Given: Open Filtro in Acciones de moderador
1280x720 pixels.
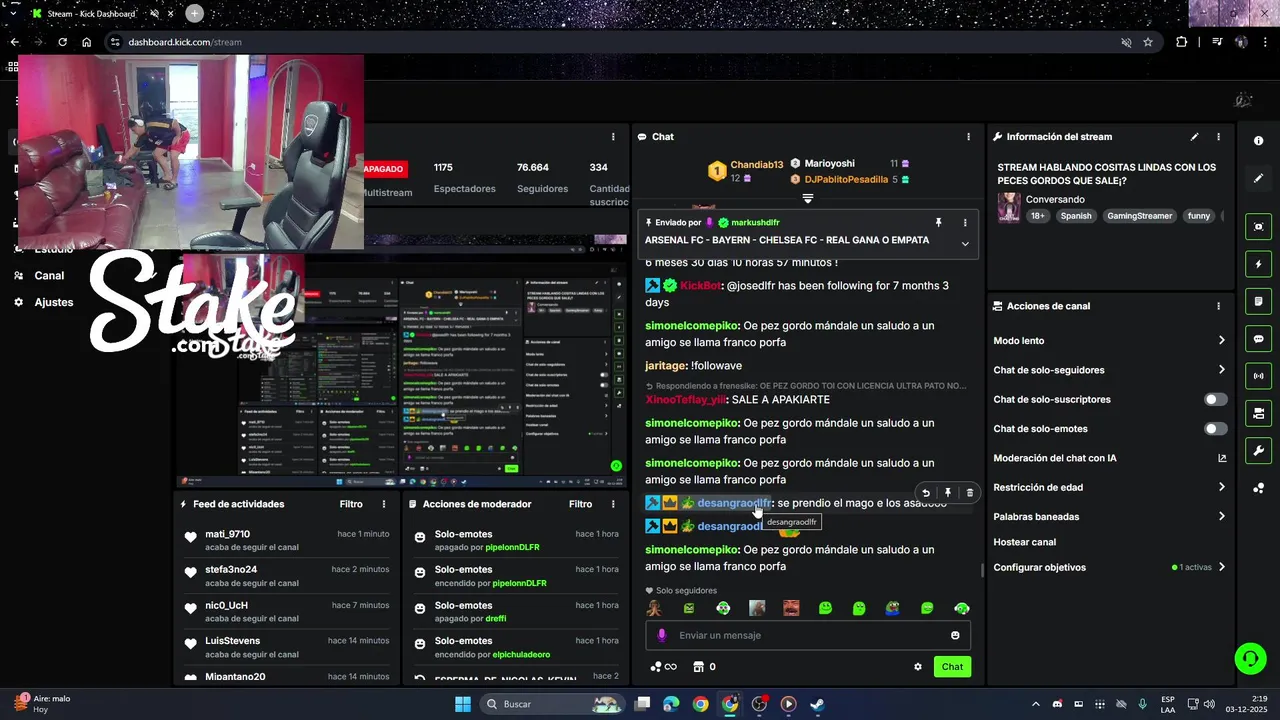Looking at the screenshot, I should coord(581,504).
